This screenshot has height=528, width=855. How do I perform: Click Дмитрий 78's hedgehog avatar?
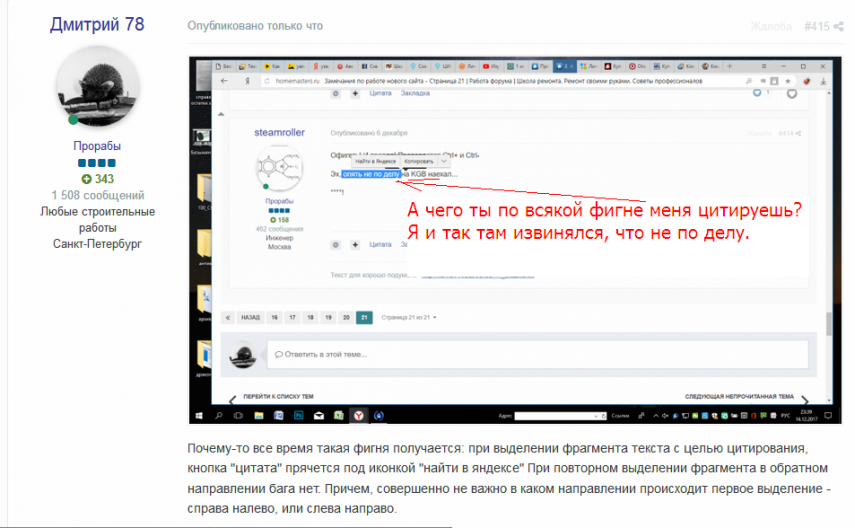pos(98,86)
